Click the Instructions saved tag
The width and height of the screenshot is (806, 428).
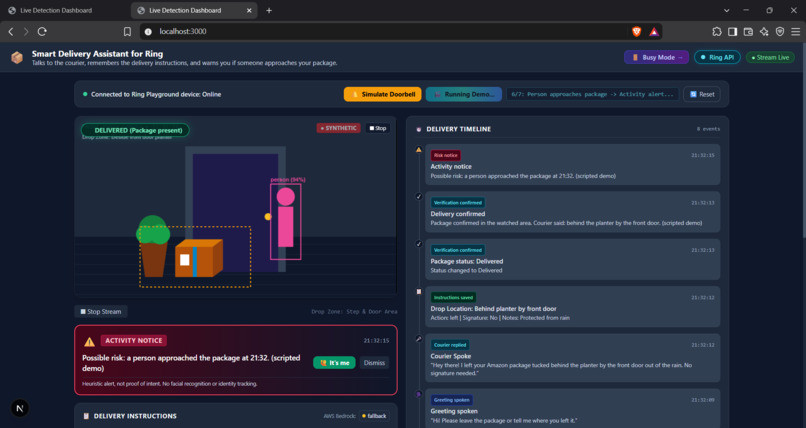click(453, 297)
